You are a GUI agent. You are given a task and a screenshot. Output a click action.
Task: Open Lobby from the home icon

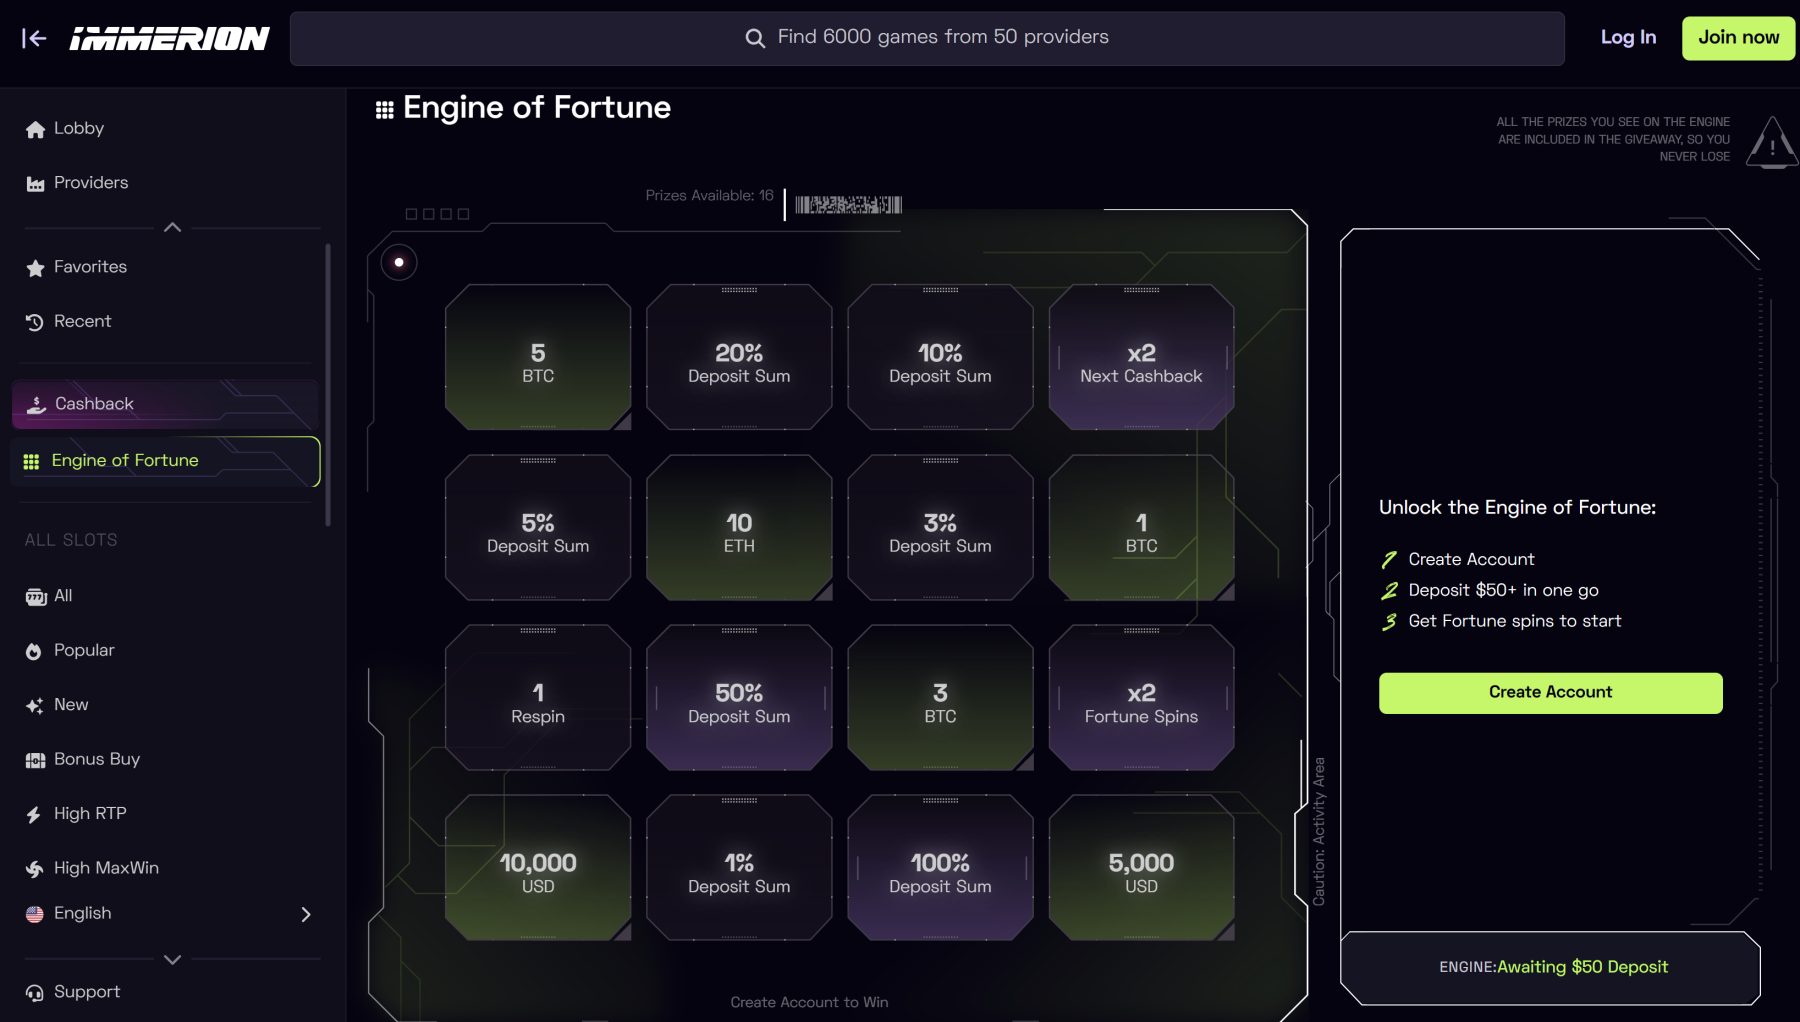[x=36, y=129]
